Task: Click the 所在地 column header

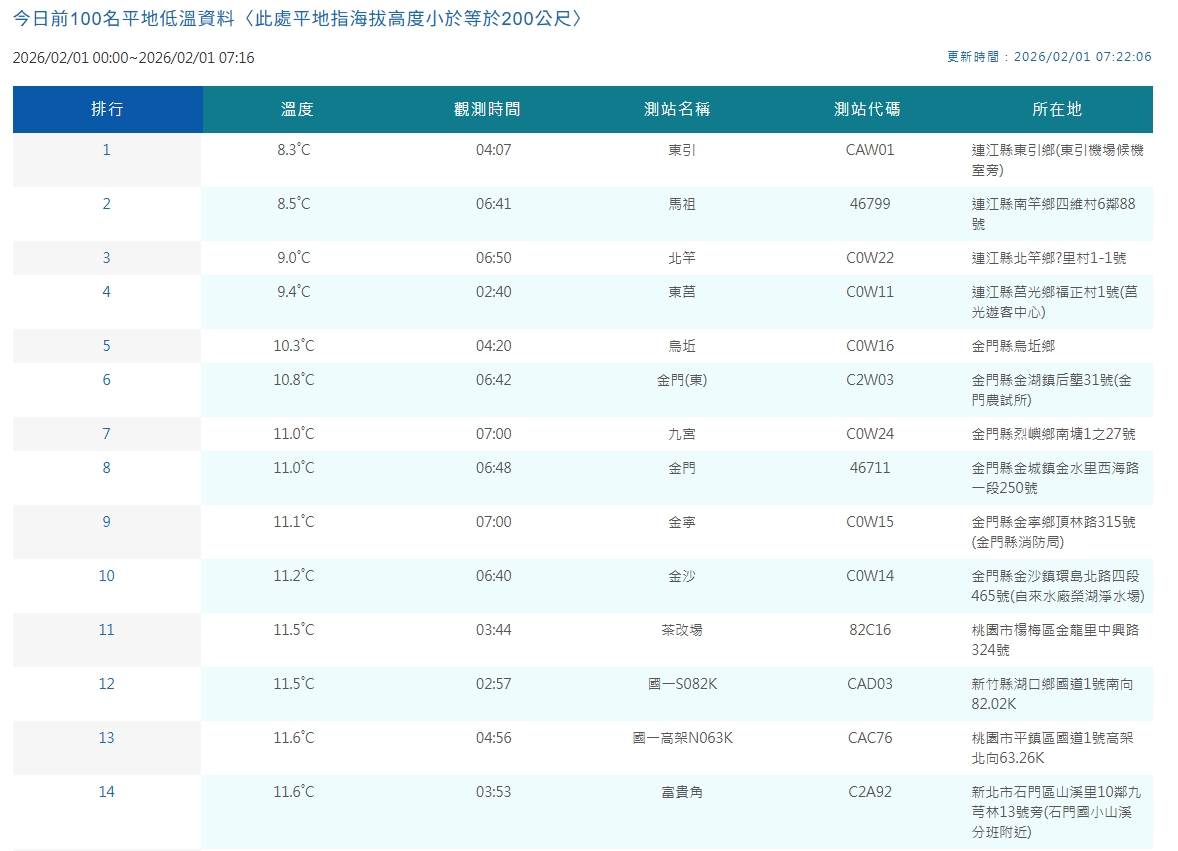Action: (1058, 110)
